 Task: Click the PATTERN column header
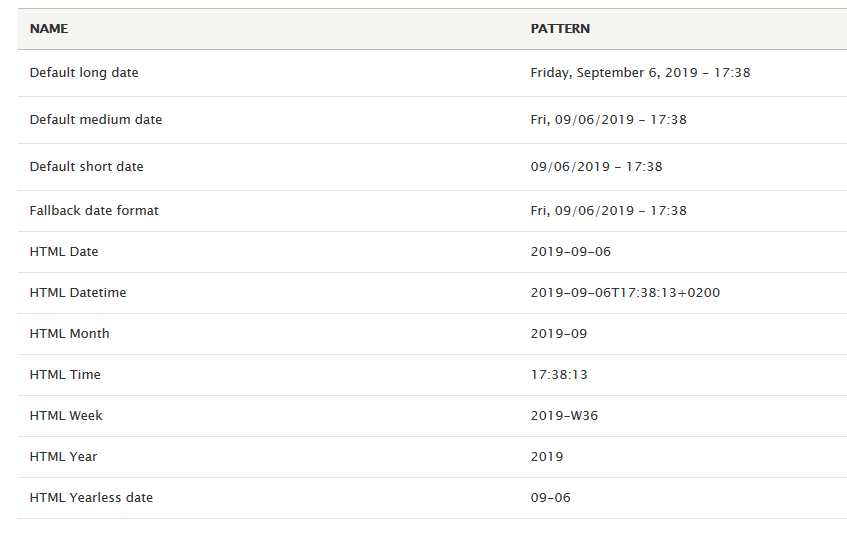pyautogui.click(x=560, y=29)
